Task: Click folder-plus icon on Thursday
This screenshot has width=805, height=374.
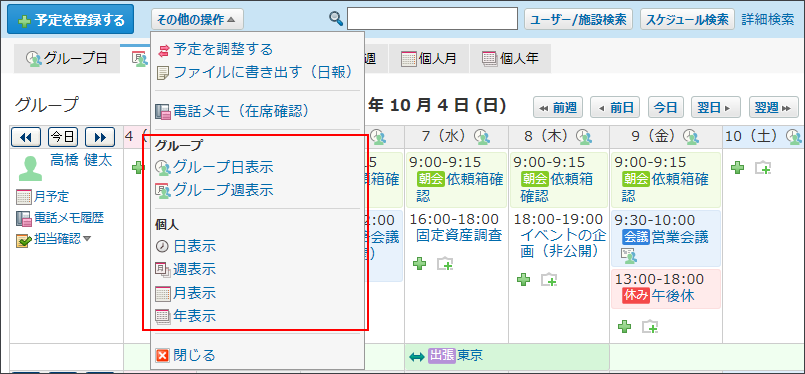Action: pos(549,280)
